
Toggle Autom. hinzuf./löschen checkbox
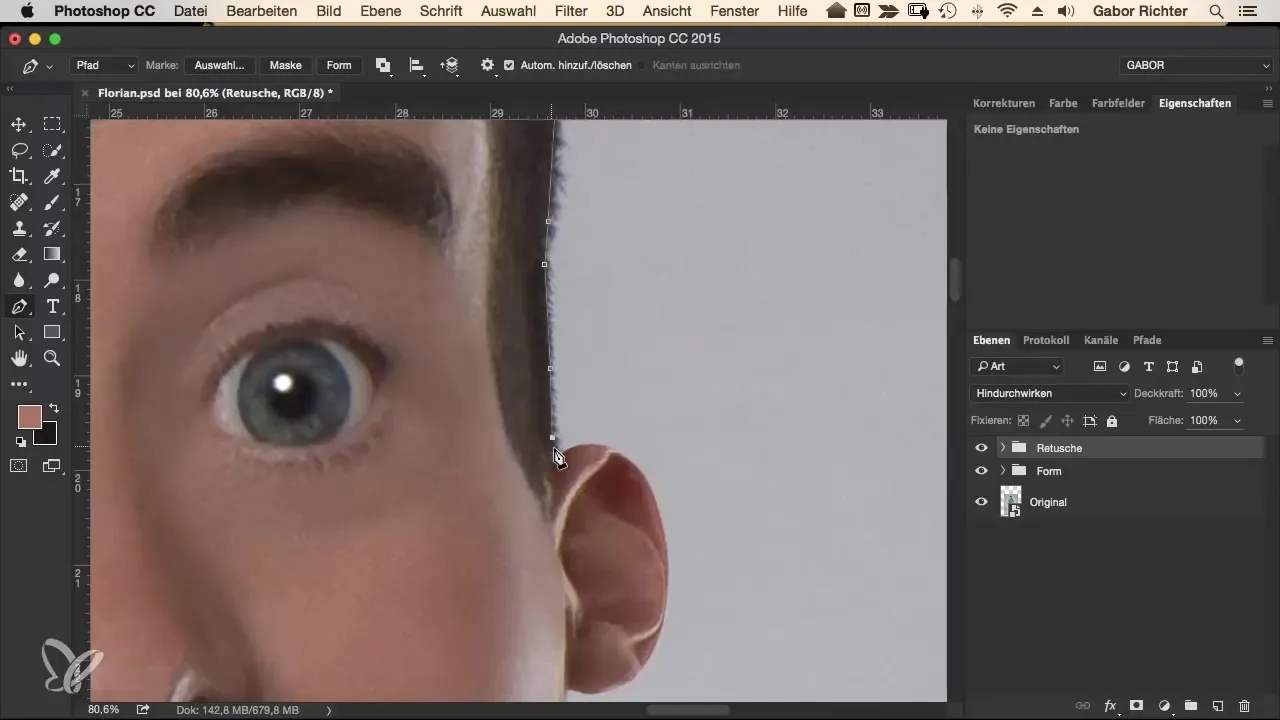(509, 65)
